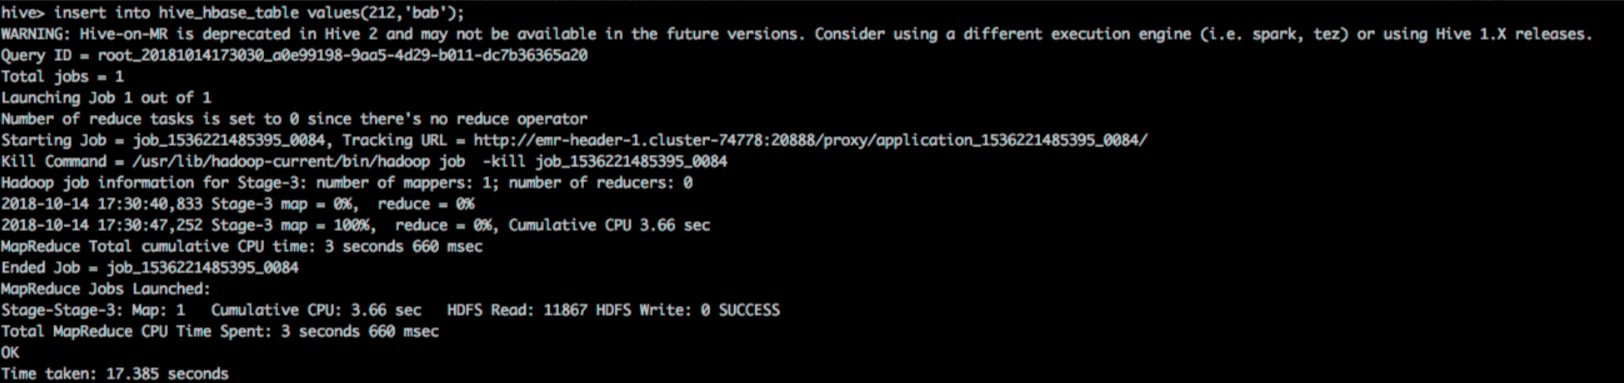Click MapReduce Total cumulative CPU time line

[x=242, y=246]
